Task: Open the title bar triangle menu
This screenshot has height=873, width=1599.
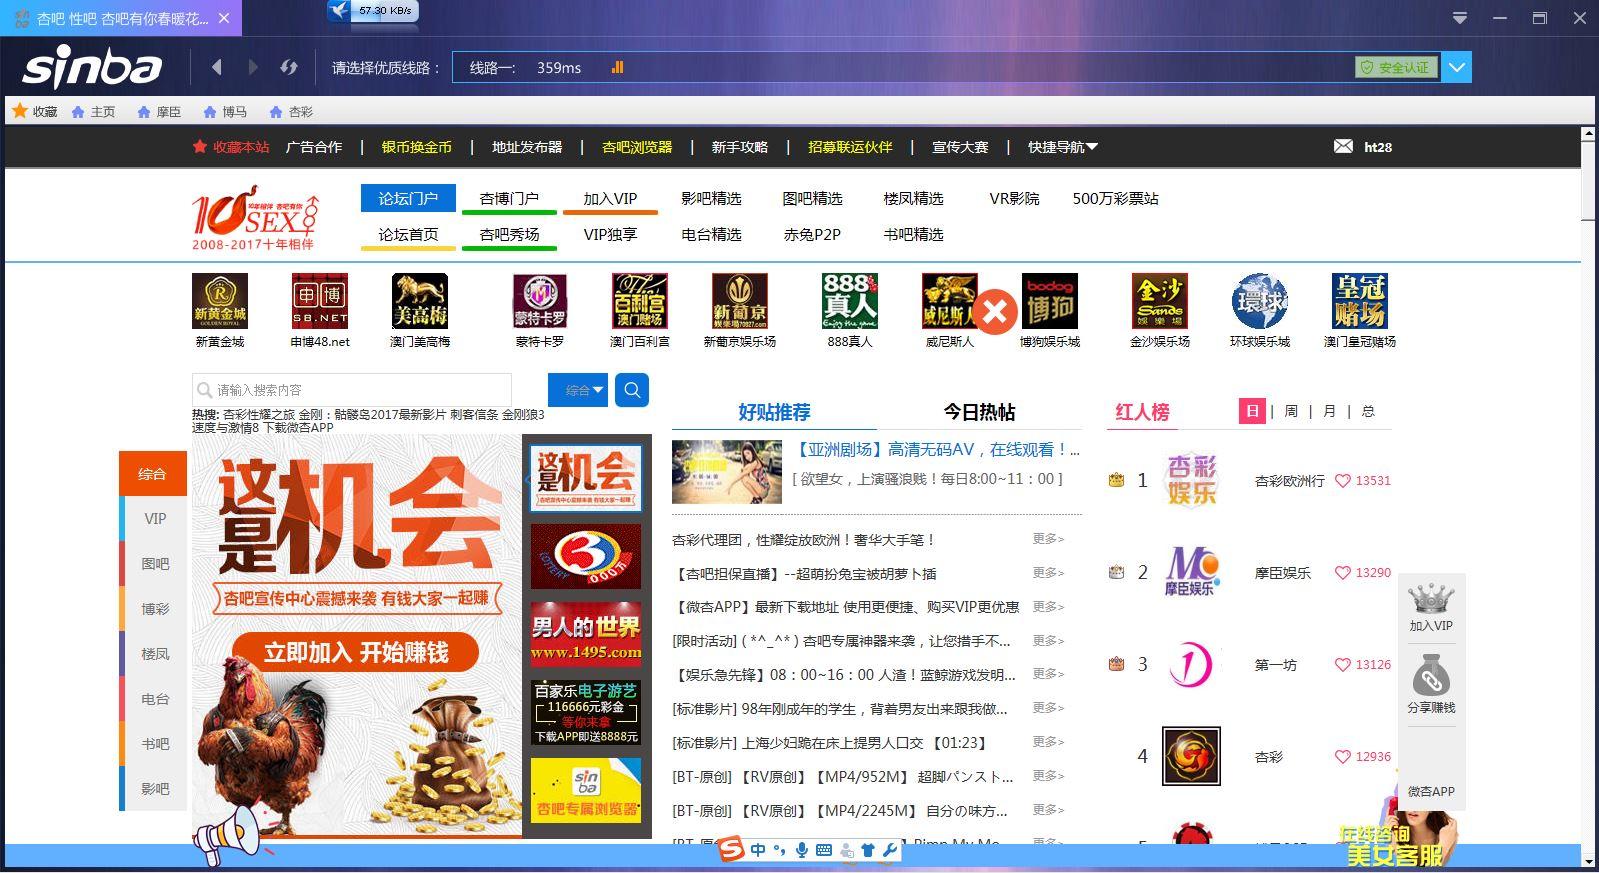Action: (x=1460, y=18)
